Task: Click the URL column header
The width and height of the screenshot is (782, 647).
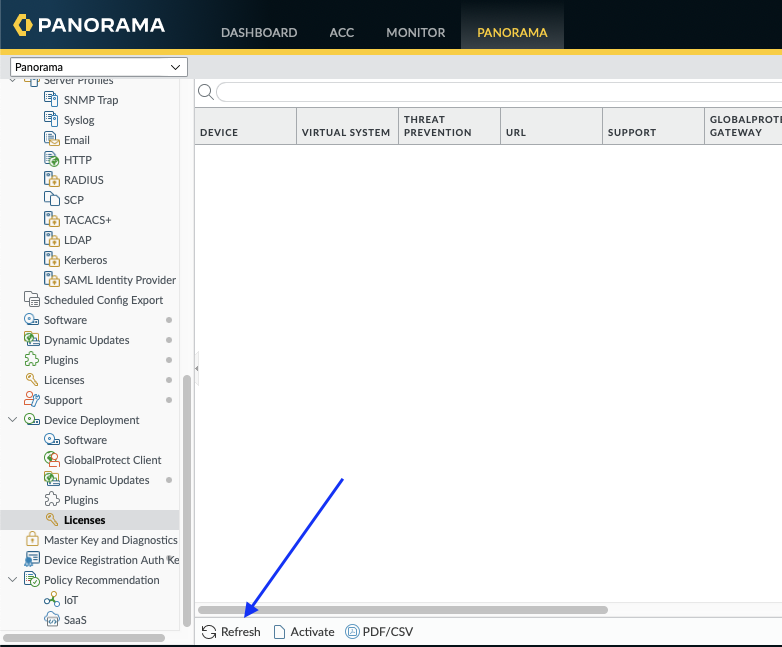Action: pyautogui.click(x=552, y=126)
